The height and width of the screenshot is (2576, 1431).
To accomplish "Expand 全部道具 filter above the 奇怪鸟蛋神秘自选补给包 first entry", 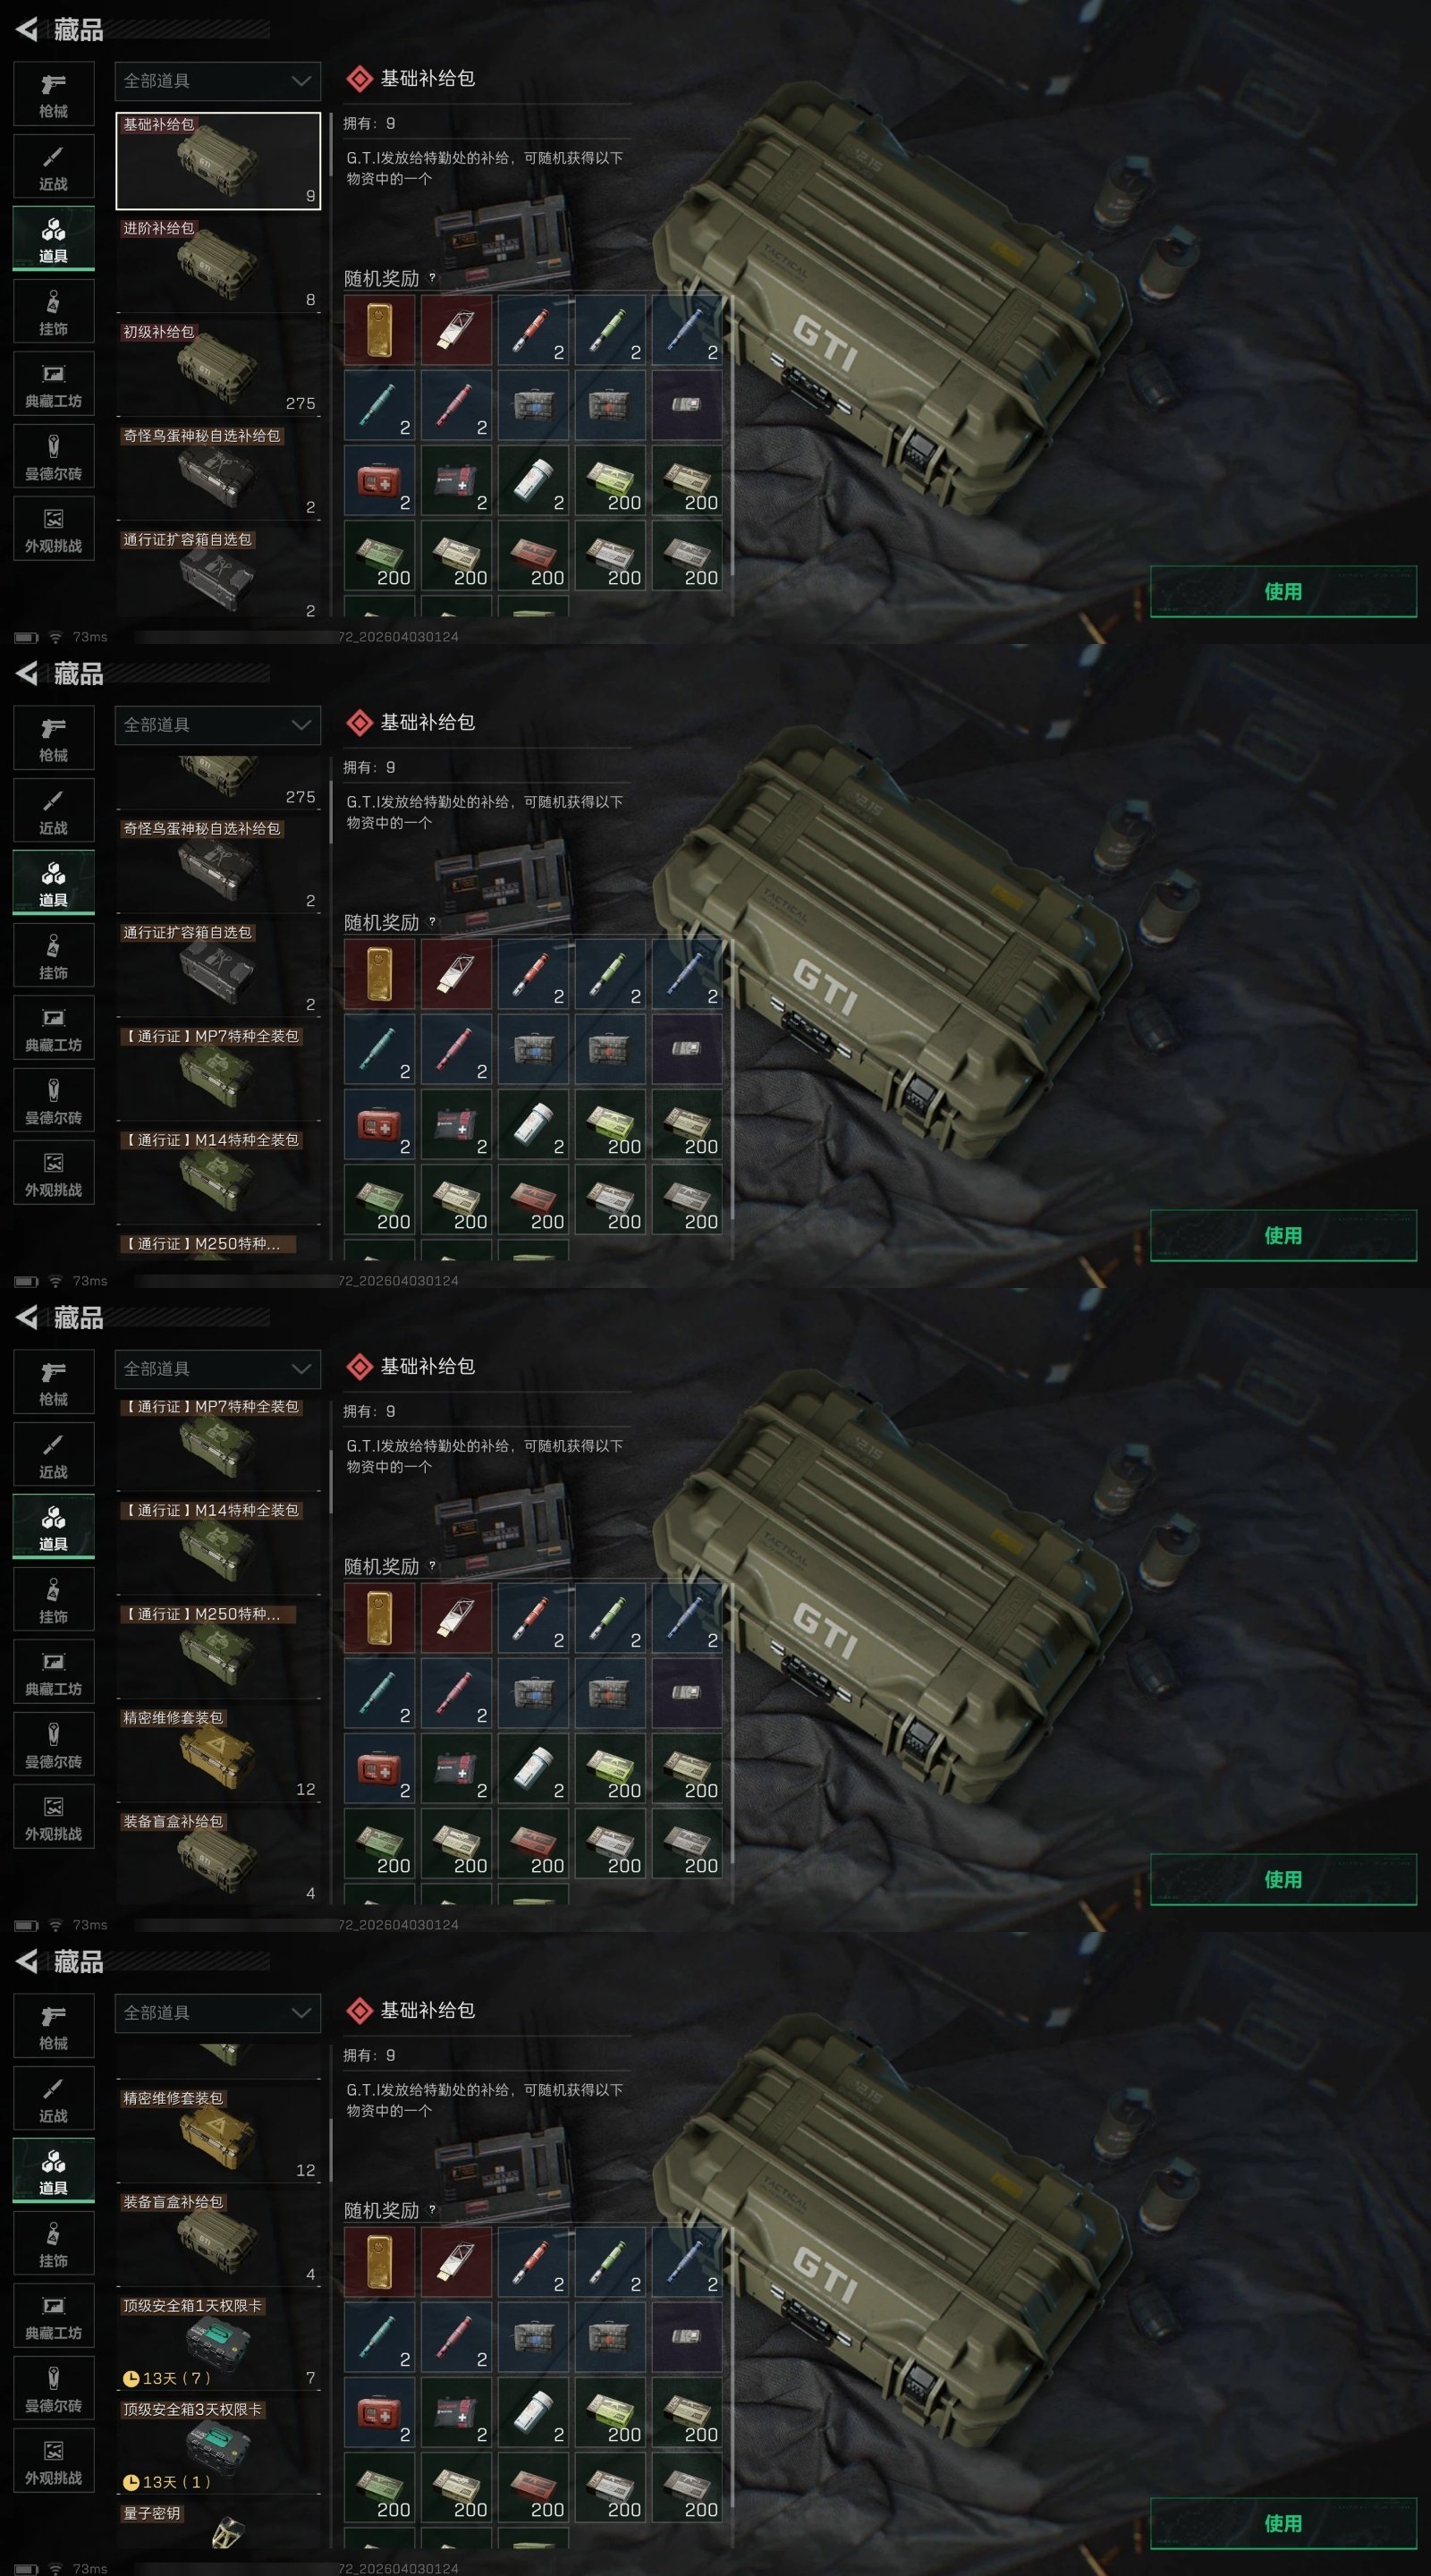I will pos(218,725).
